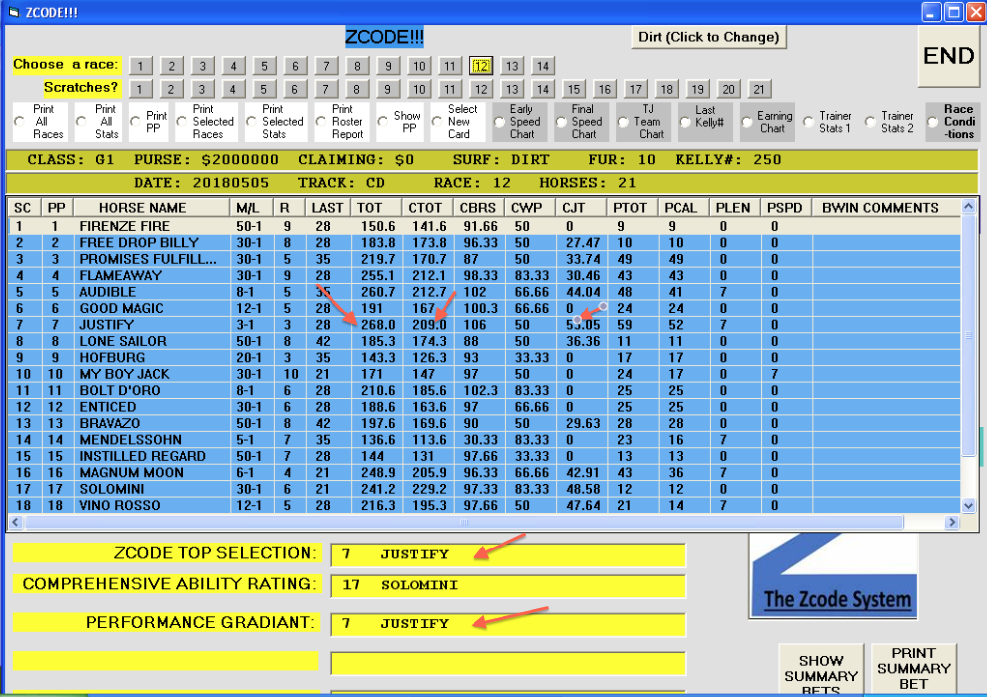Select the MENDELSSOHN horse row
Screen dimensions: 990x697
click(x=484, y=439)
